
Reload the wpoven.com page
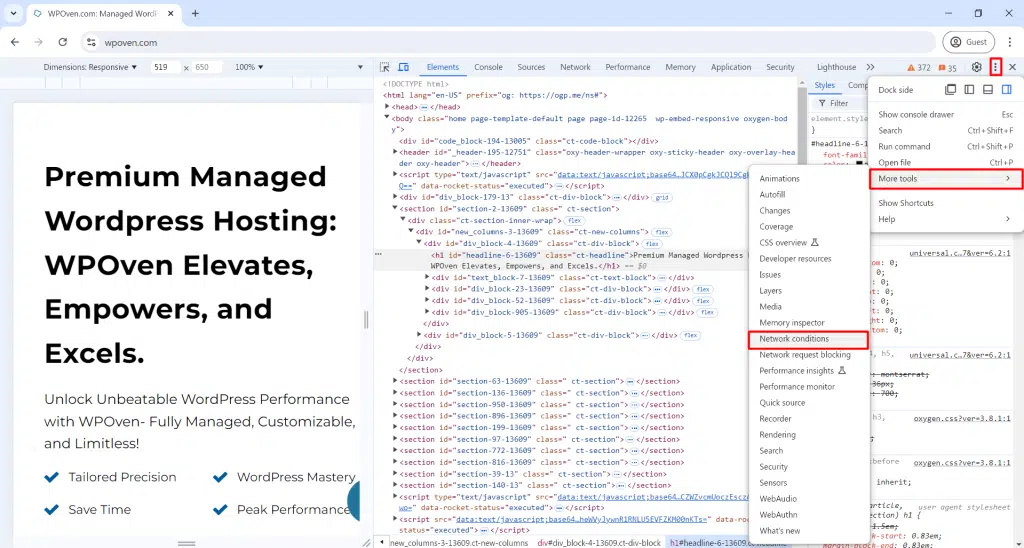tap(63, 42)
